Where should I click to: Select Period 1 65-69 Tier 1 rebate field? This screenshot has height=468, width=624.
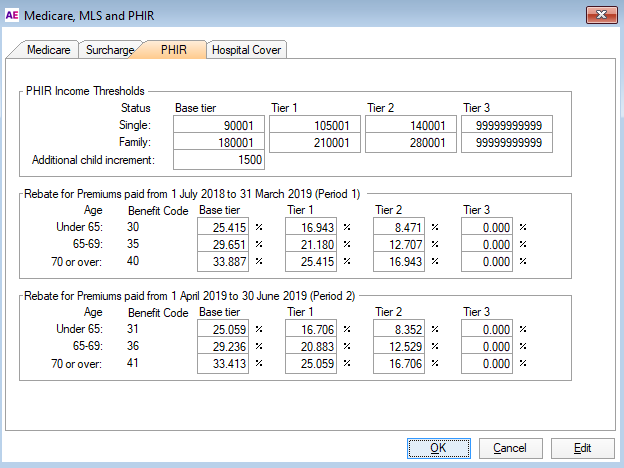coord(313,245)
